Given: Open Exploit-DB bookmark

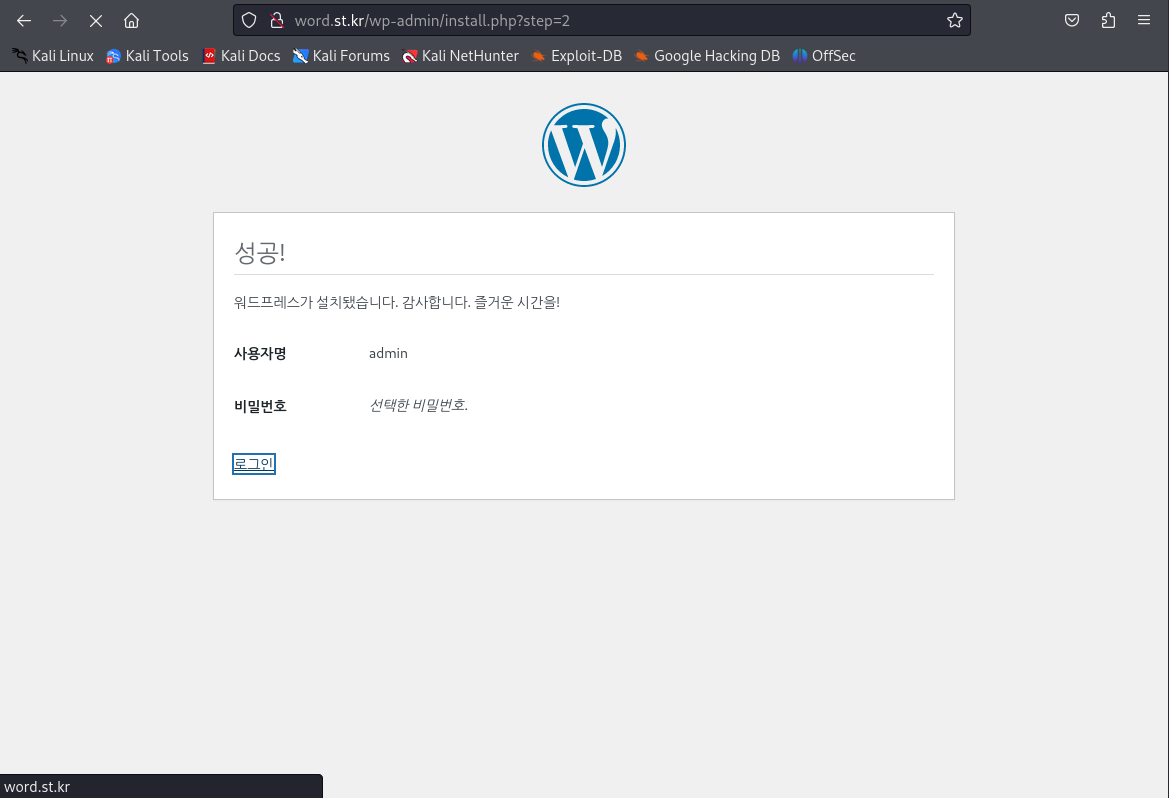Looking at the screenshot, I should click(576, 56).
